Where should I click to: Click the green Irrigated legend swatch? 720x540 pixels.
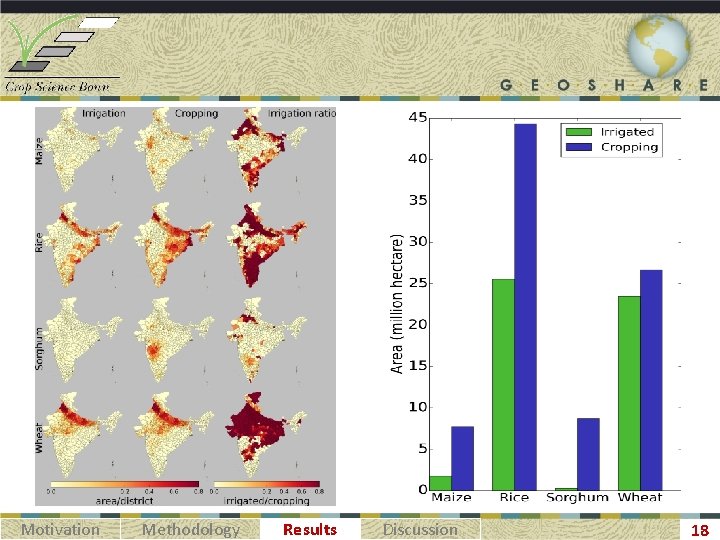coord(578,132)
